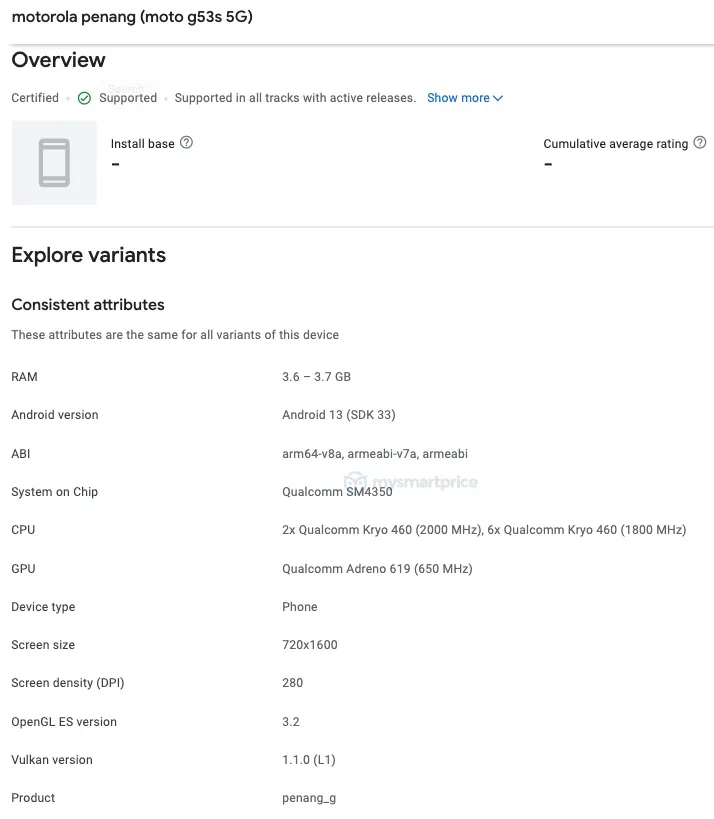Click the Screen density (DPI) label
This screenshot has width=714, height=819.
(x=66, y=683)
